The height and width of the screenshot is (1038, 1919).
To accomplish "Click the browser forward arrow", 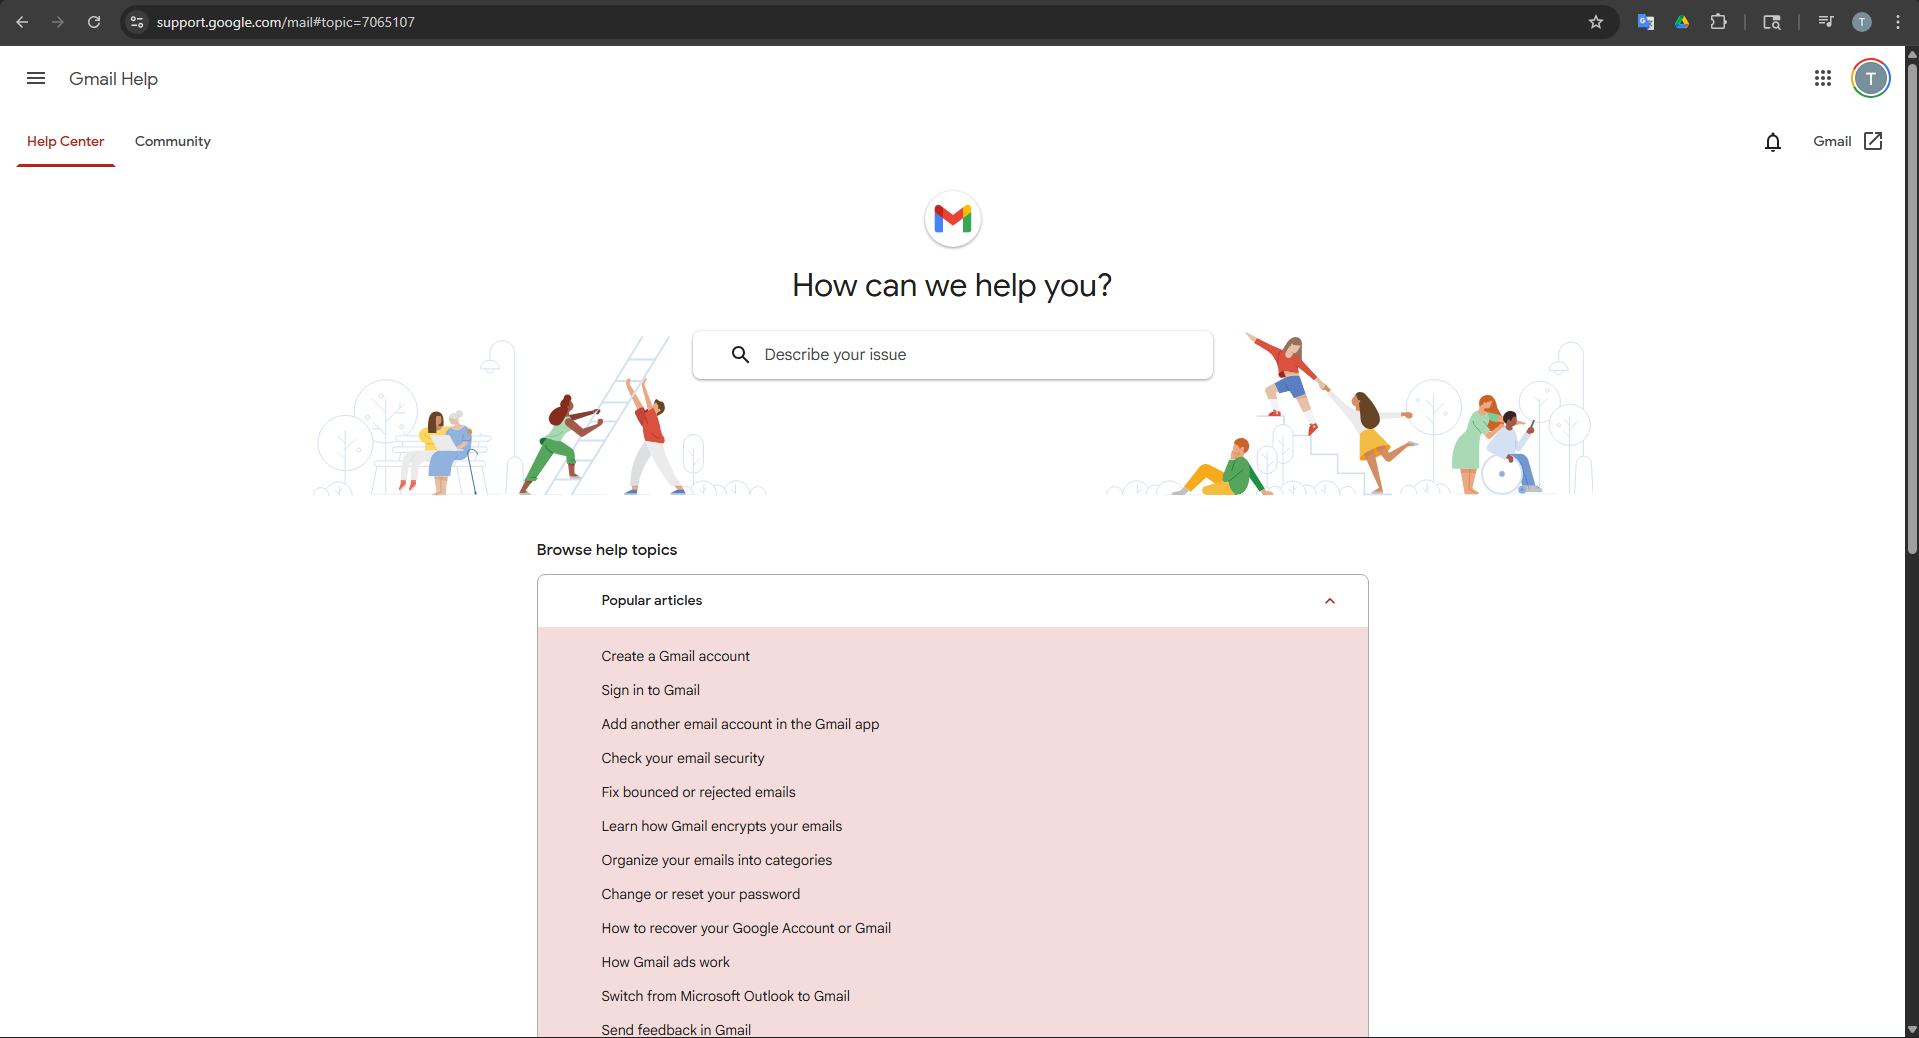I will (58, 22).
